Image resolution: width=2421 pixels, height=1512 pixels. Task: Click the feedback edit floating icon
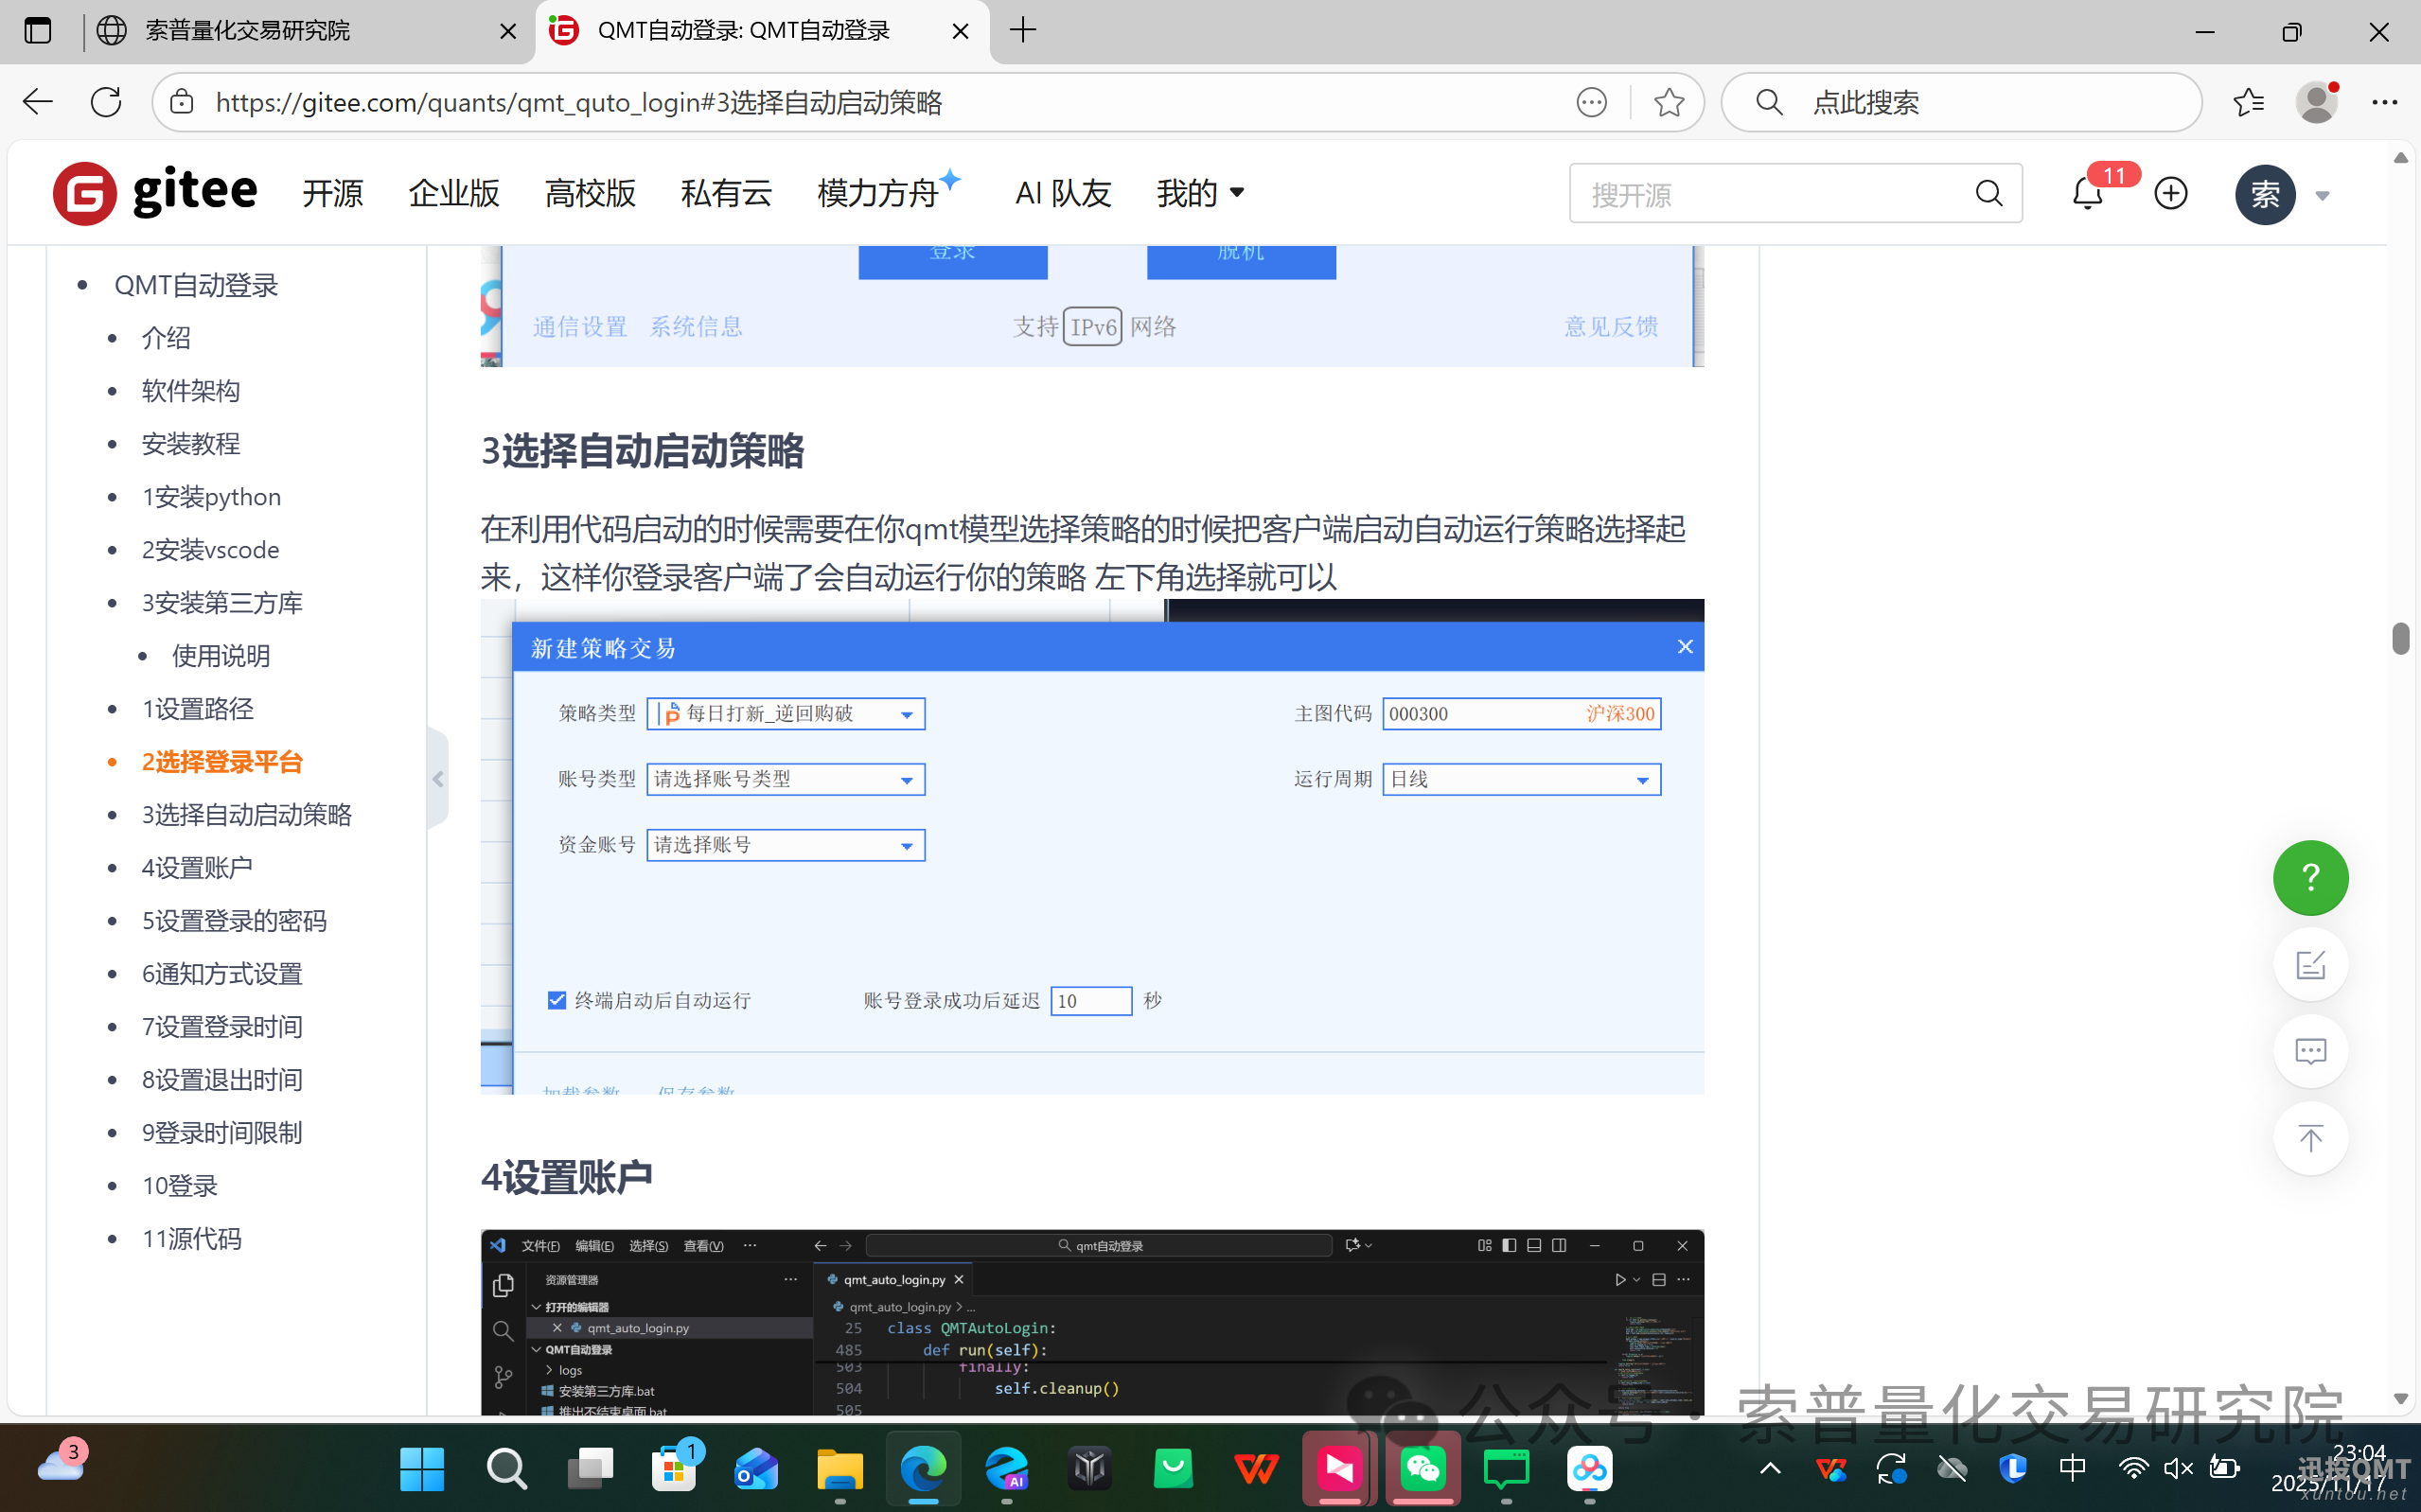[x=2310, y=964]
